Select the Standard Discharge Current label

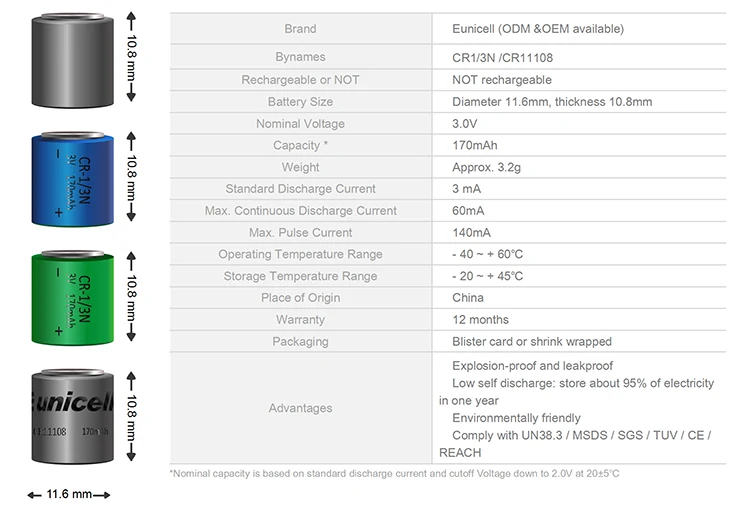[300, 189]
